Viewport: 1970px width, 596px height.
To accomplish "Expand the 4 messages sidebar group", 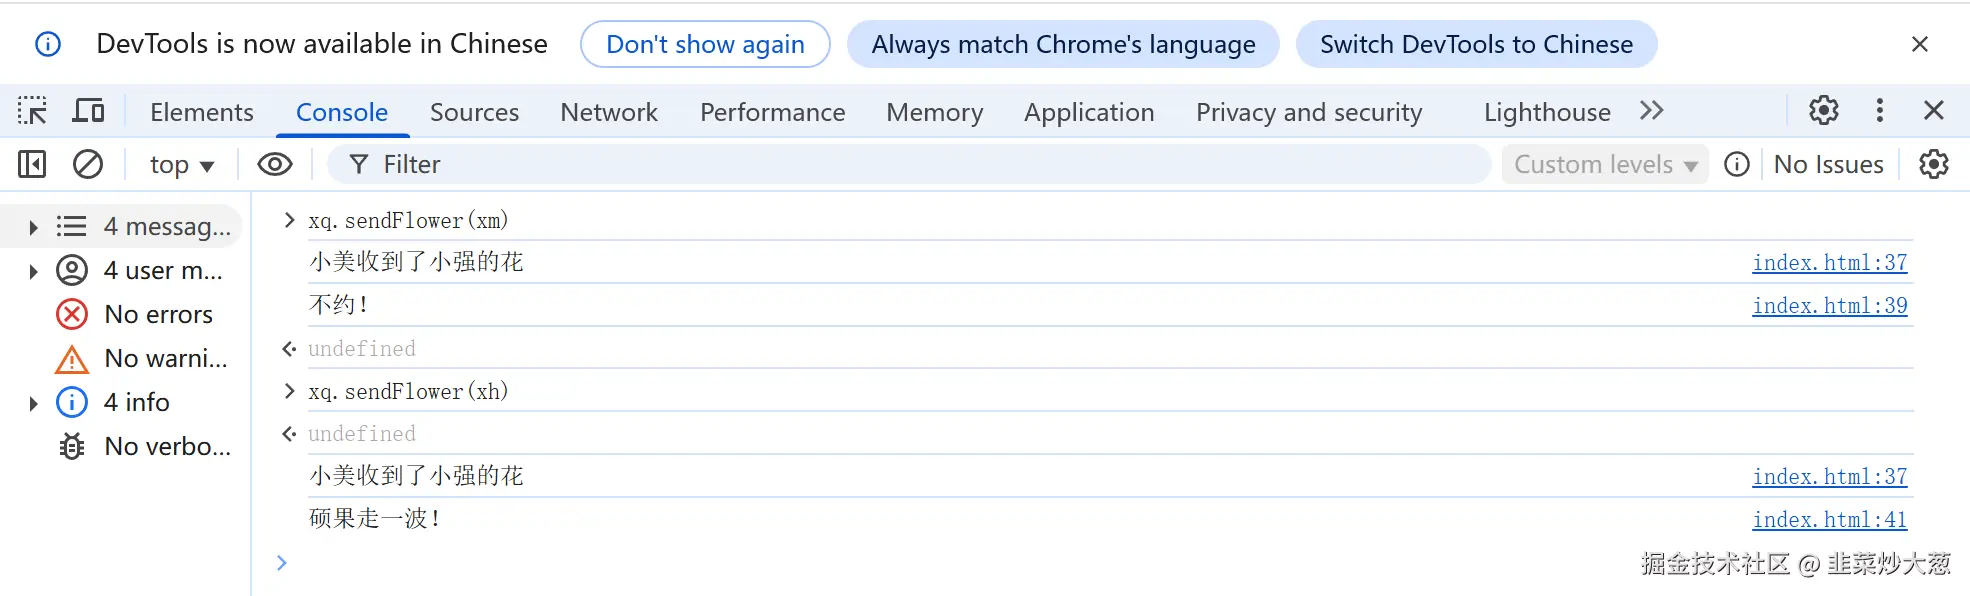I will 33,227.
